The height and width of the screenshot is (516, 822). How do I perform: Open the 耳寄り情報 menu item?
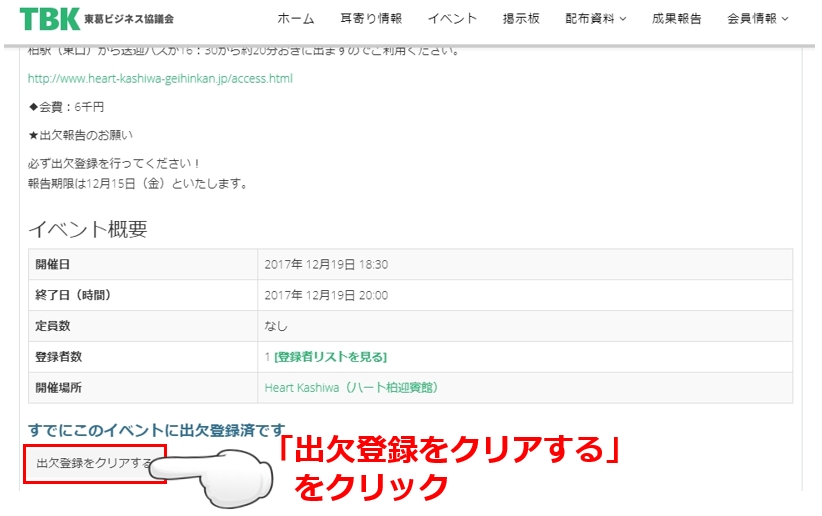tap(371, 19)
